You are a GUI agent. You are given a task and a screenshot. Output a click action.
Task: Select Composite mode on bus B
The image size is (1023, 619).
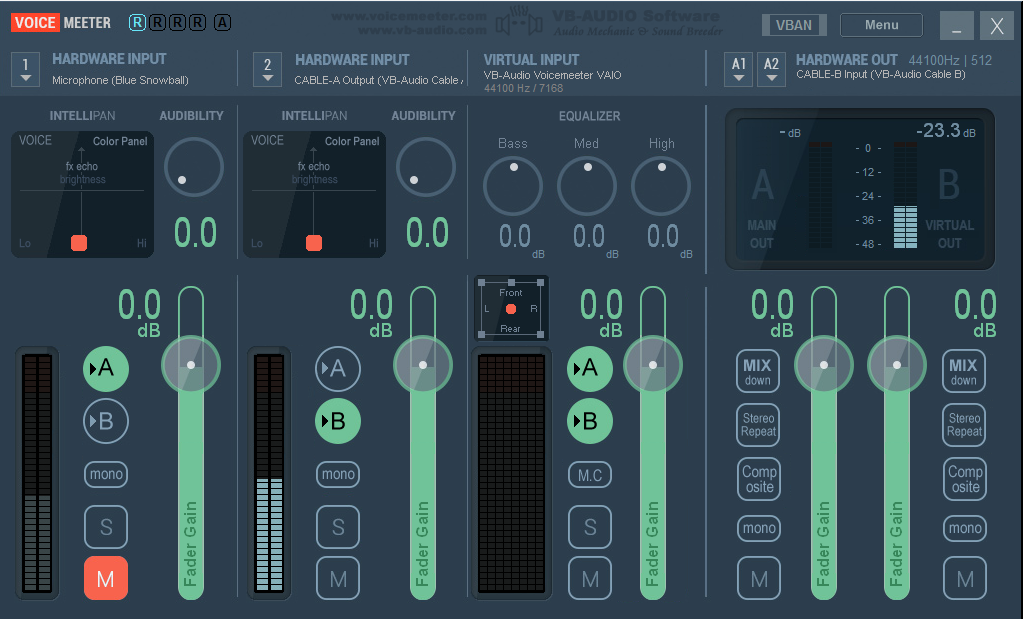[x=965, y=479]
